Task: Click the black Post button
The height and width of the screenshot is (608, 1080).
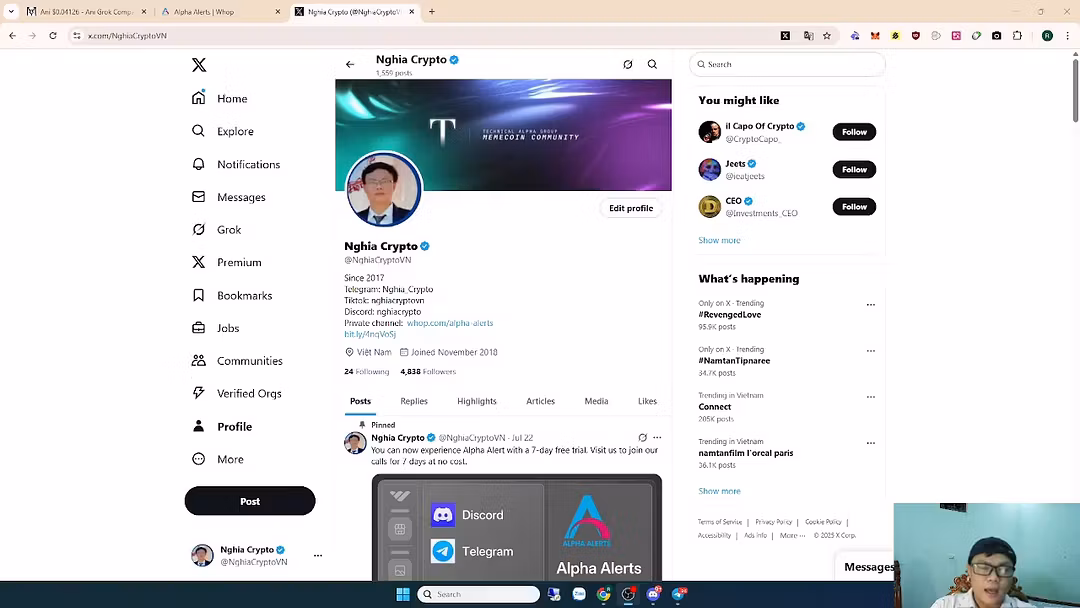Action: 250,501
